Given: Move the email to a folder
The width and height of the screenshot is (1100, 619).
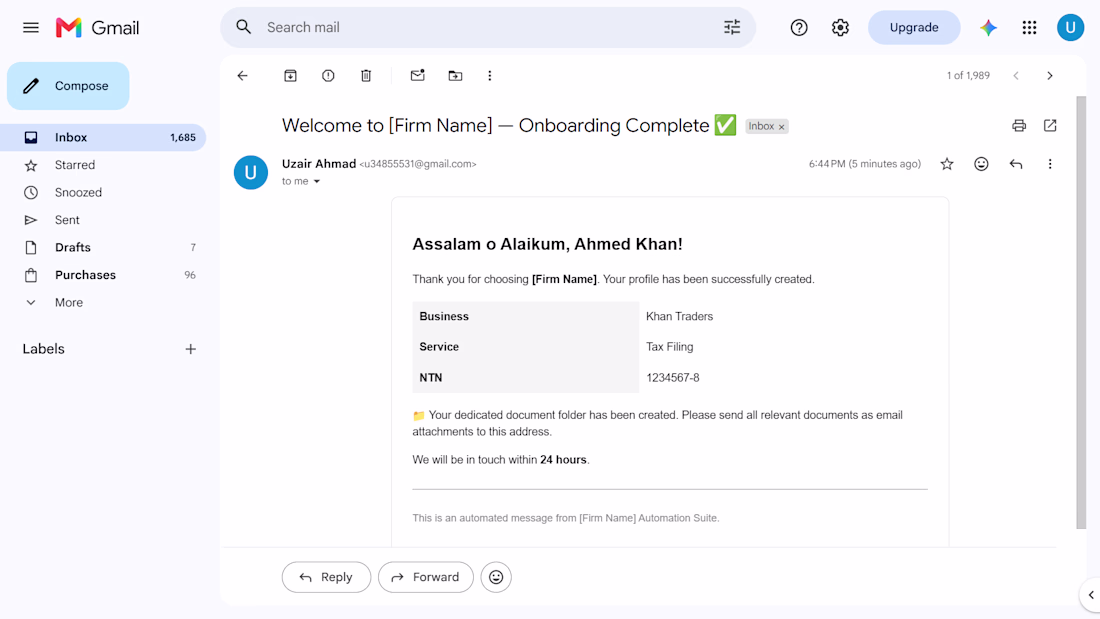Looking at the screenshot, I should tap(455, 76).
